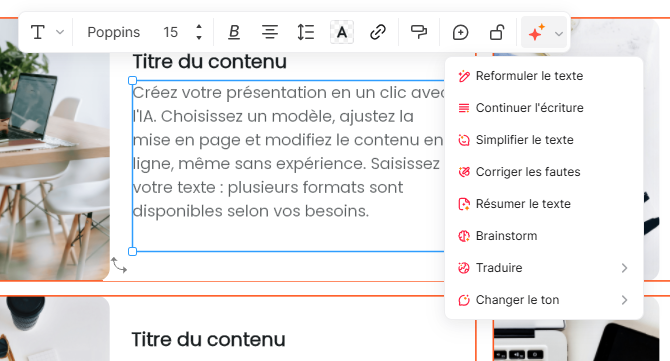Open the line spacing settings

point(306,32)
